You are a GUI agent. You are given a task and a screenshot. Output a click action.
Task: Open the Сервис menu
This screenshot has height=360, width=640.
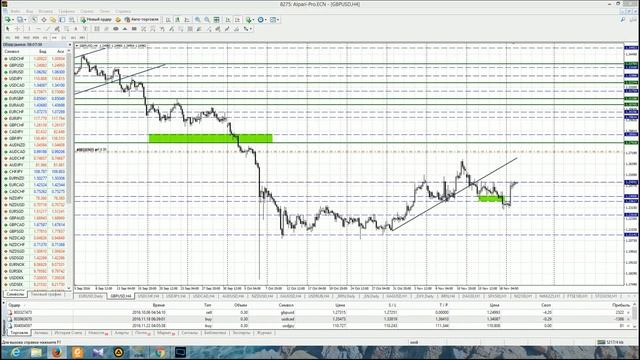[x=87, y=11]
